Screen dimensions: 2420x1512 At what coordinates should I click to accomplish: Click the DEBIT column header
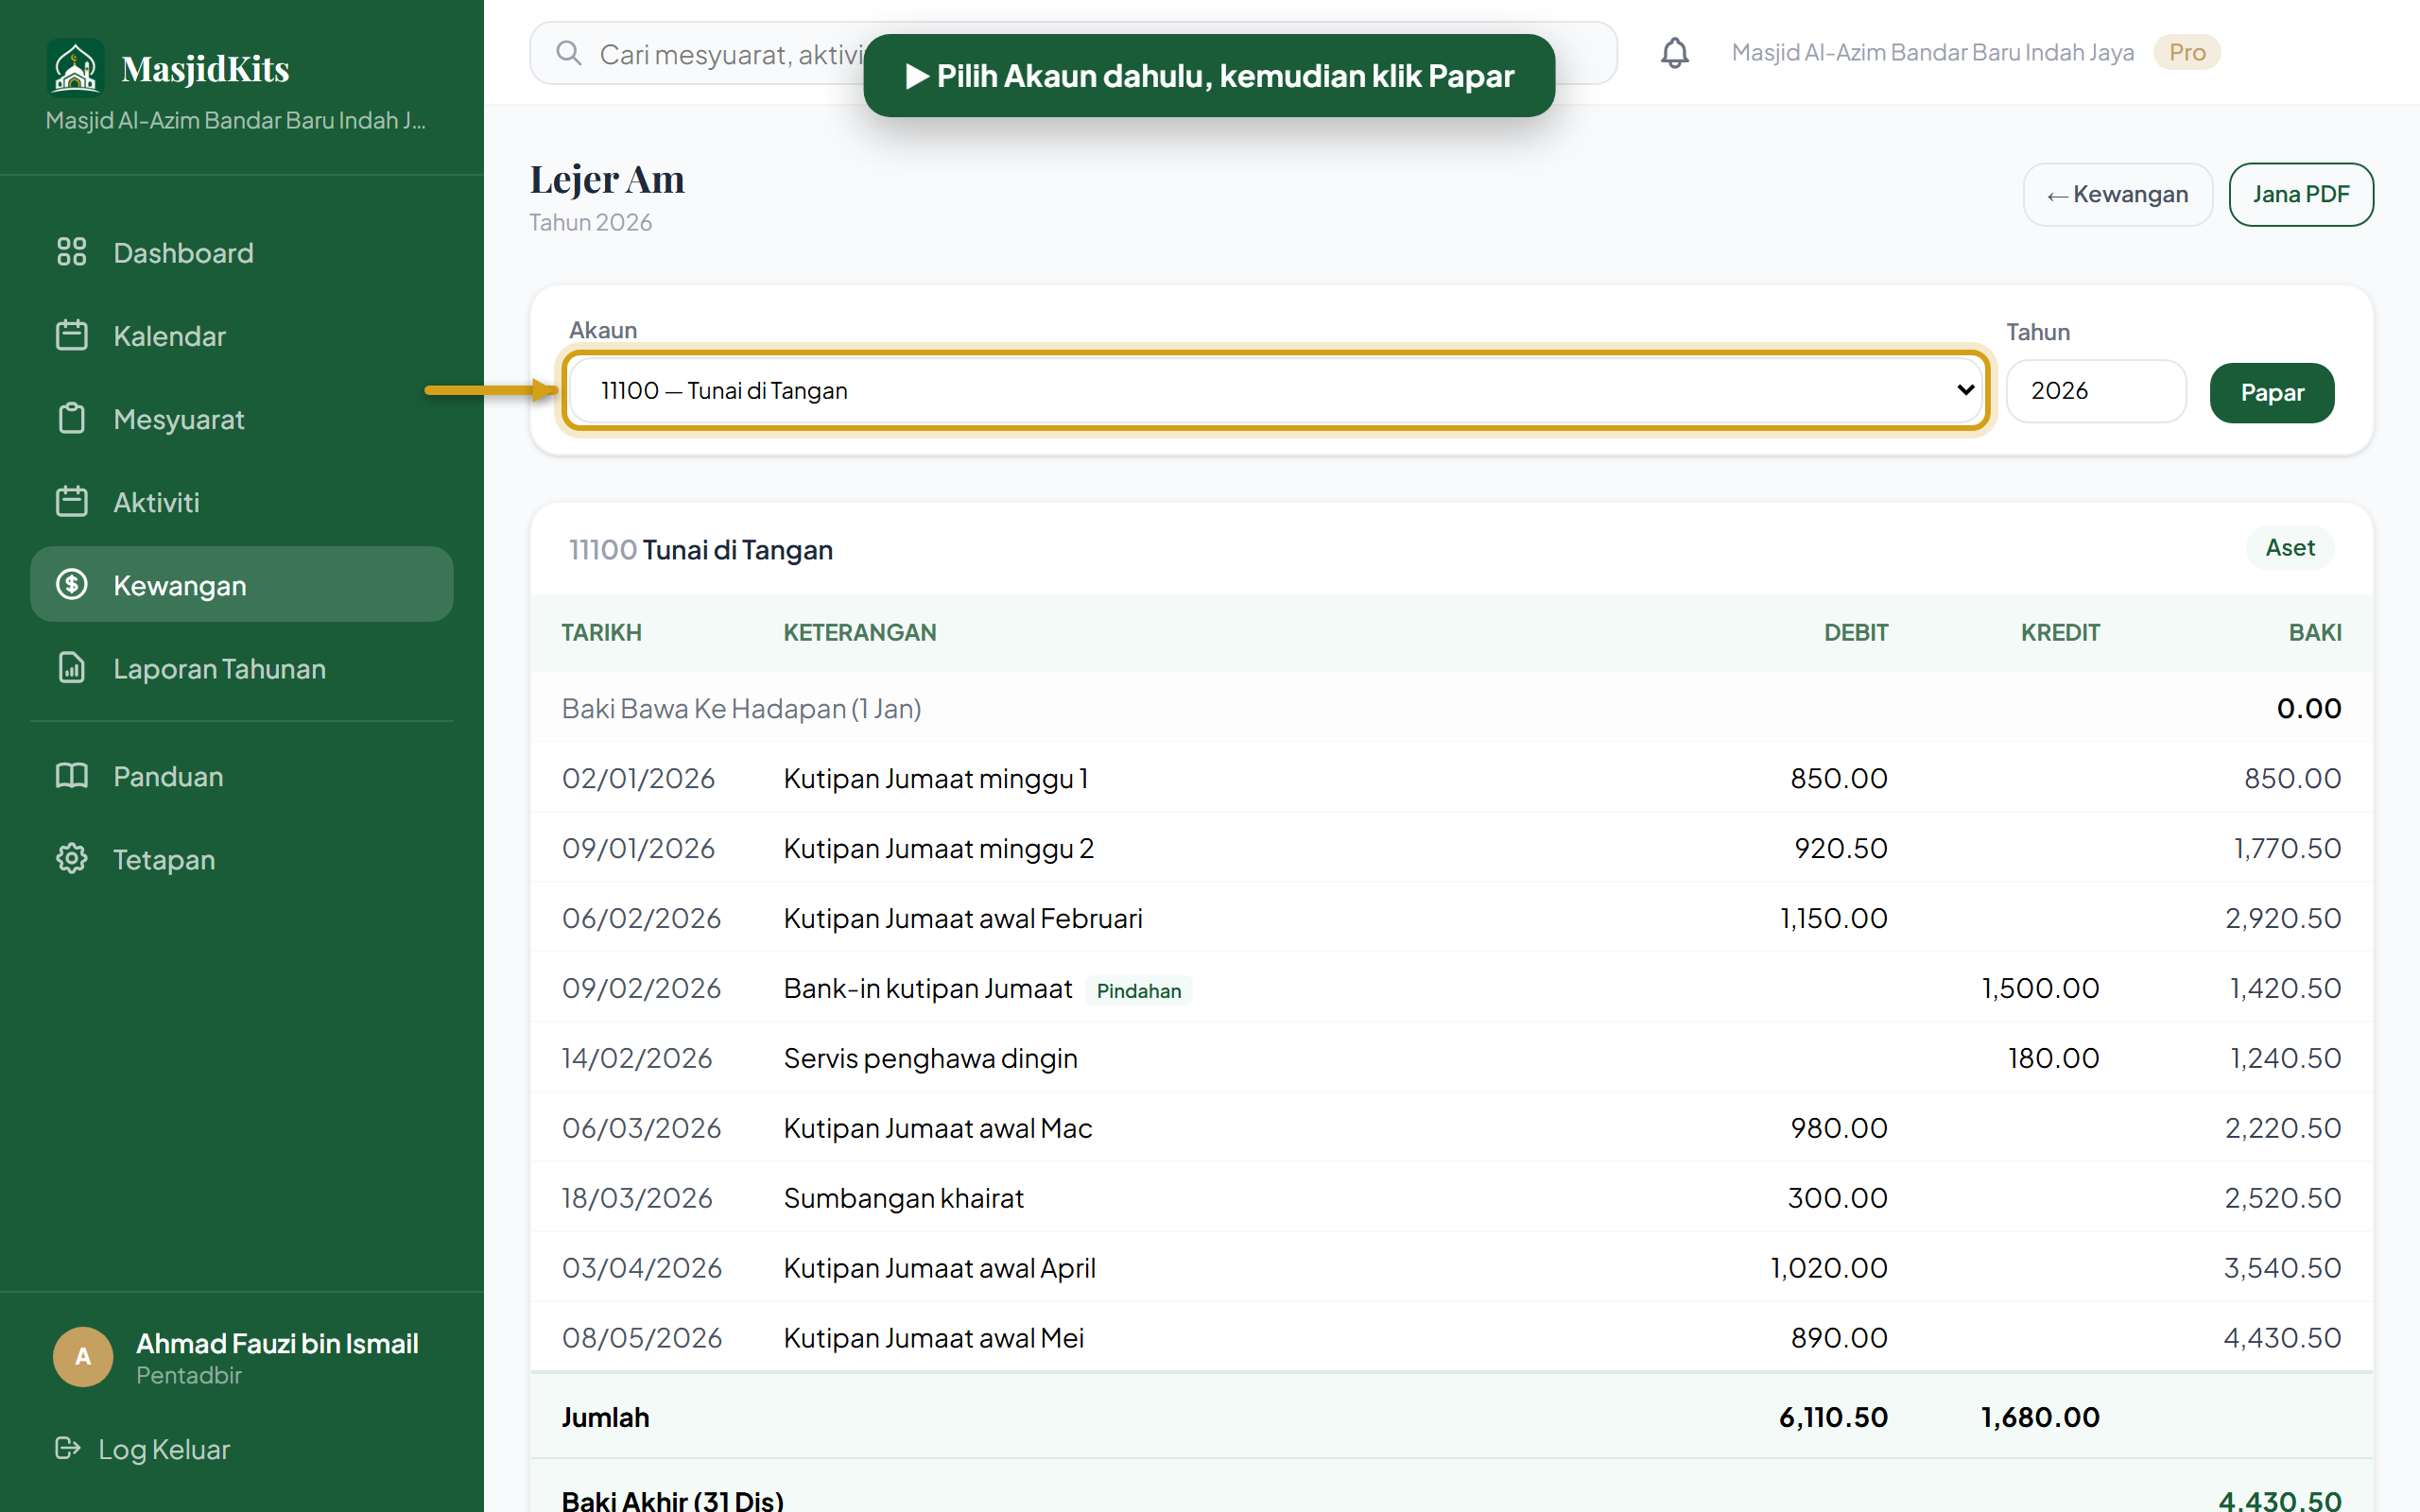point(1855,632)
